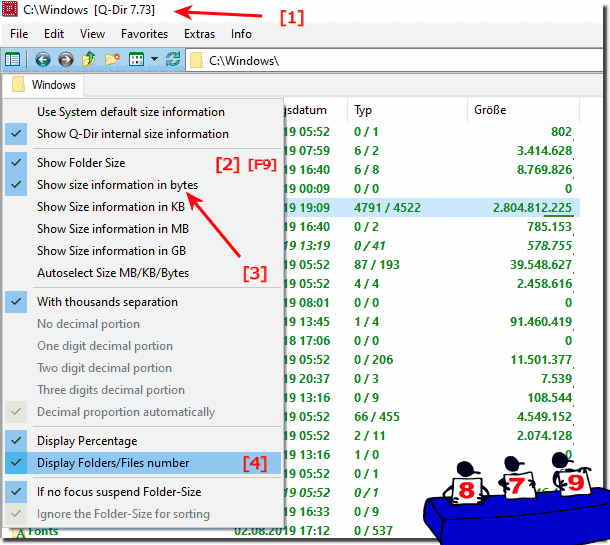Open the Favorites menu
The width and height of the screenshot is (610, 545).
pos(144,34)
